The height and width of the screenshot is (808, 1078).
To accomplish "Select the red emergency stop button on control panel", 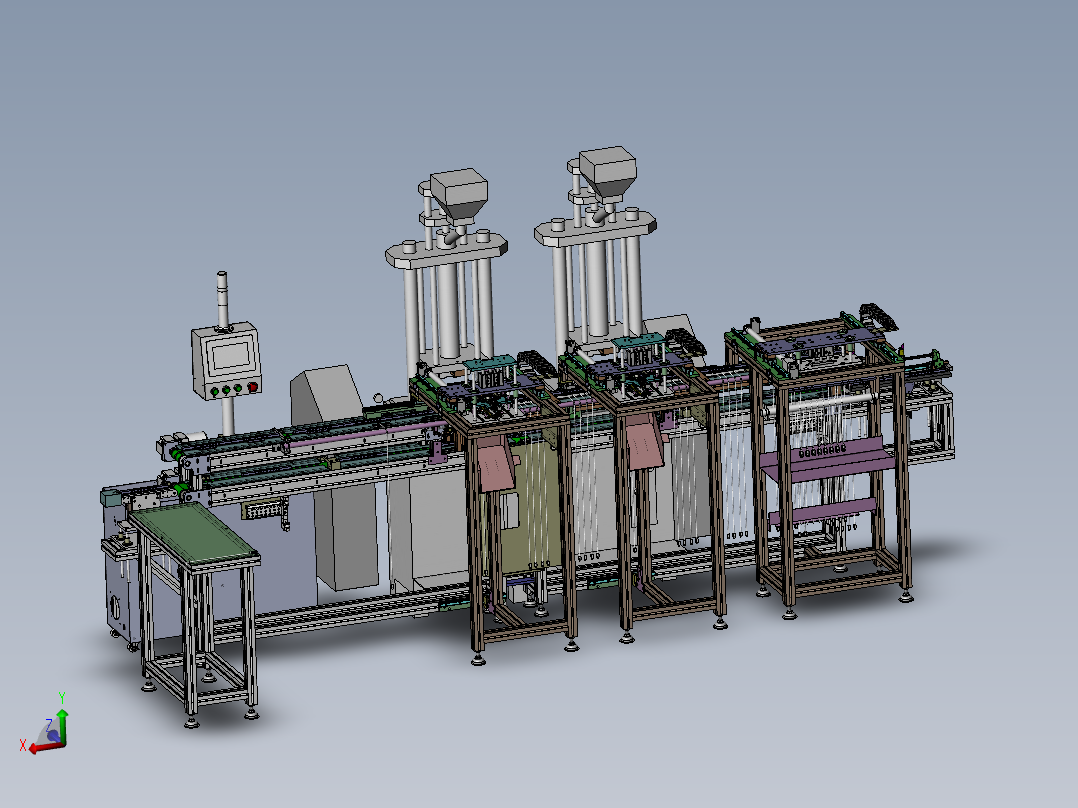I will pos(253,387).
